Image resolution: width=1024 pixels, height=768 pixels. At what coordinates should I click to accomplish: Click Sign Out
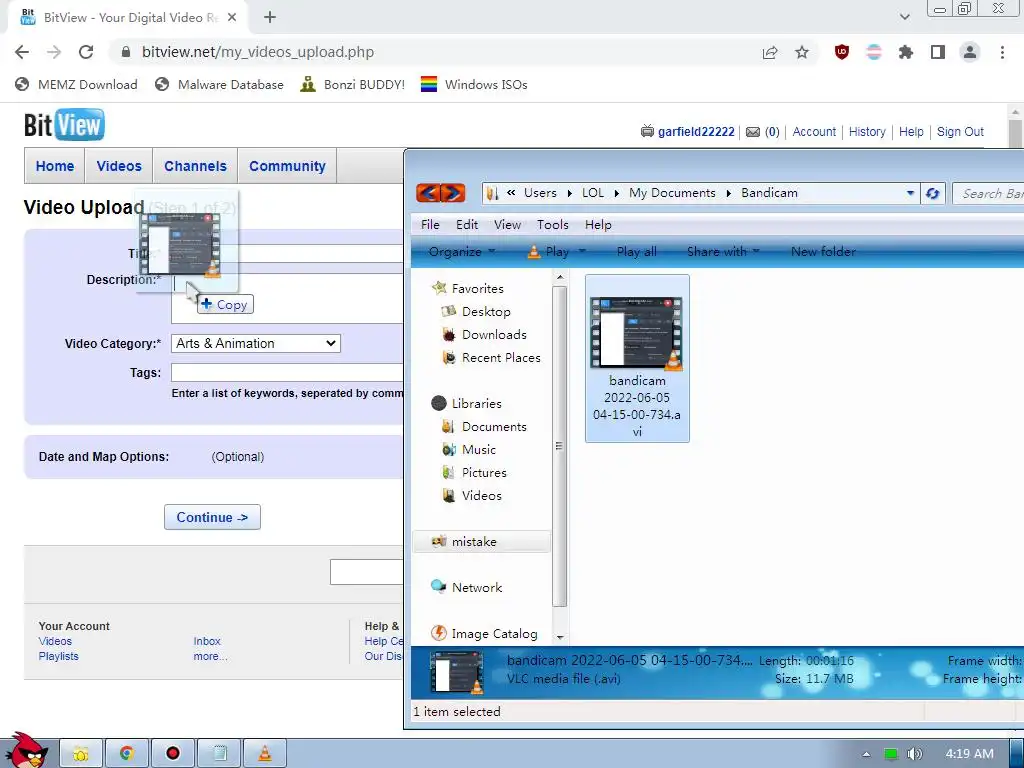[x=960, y=132]
